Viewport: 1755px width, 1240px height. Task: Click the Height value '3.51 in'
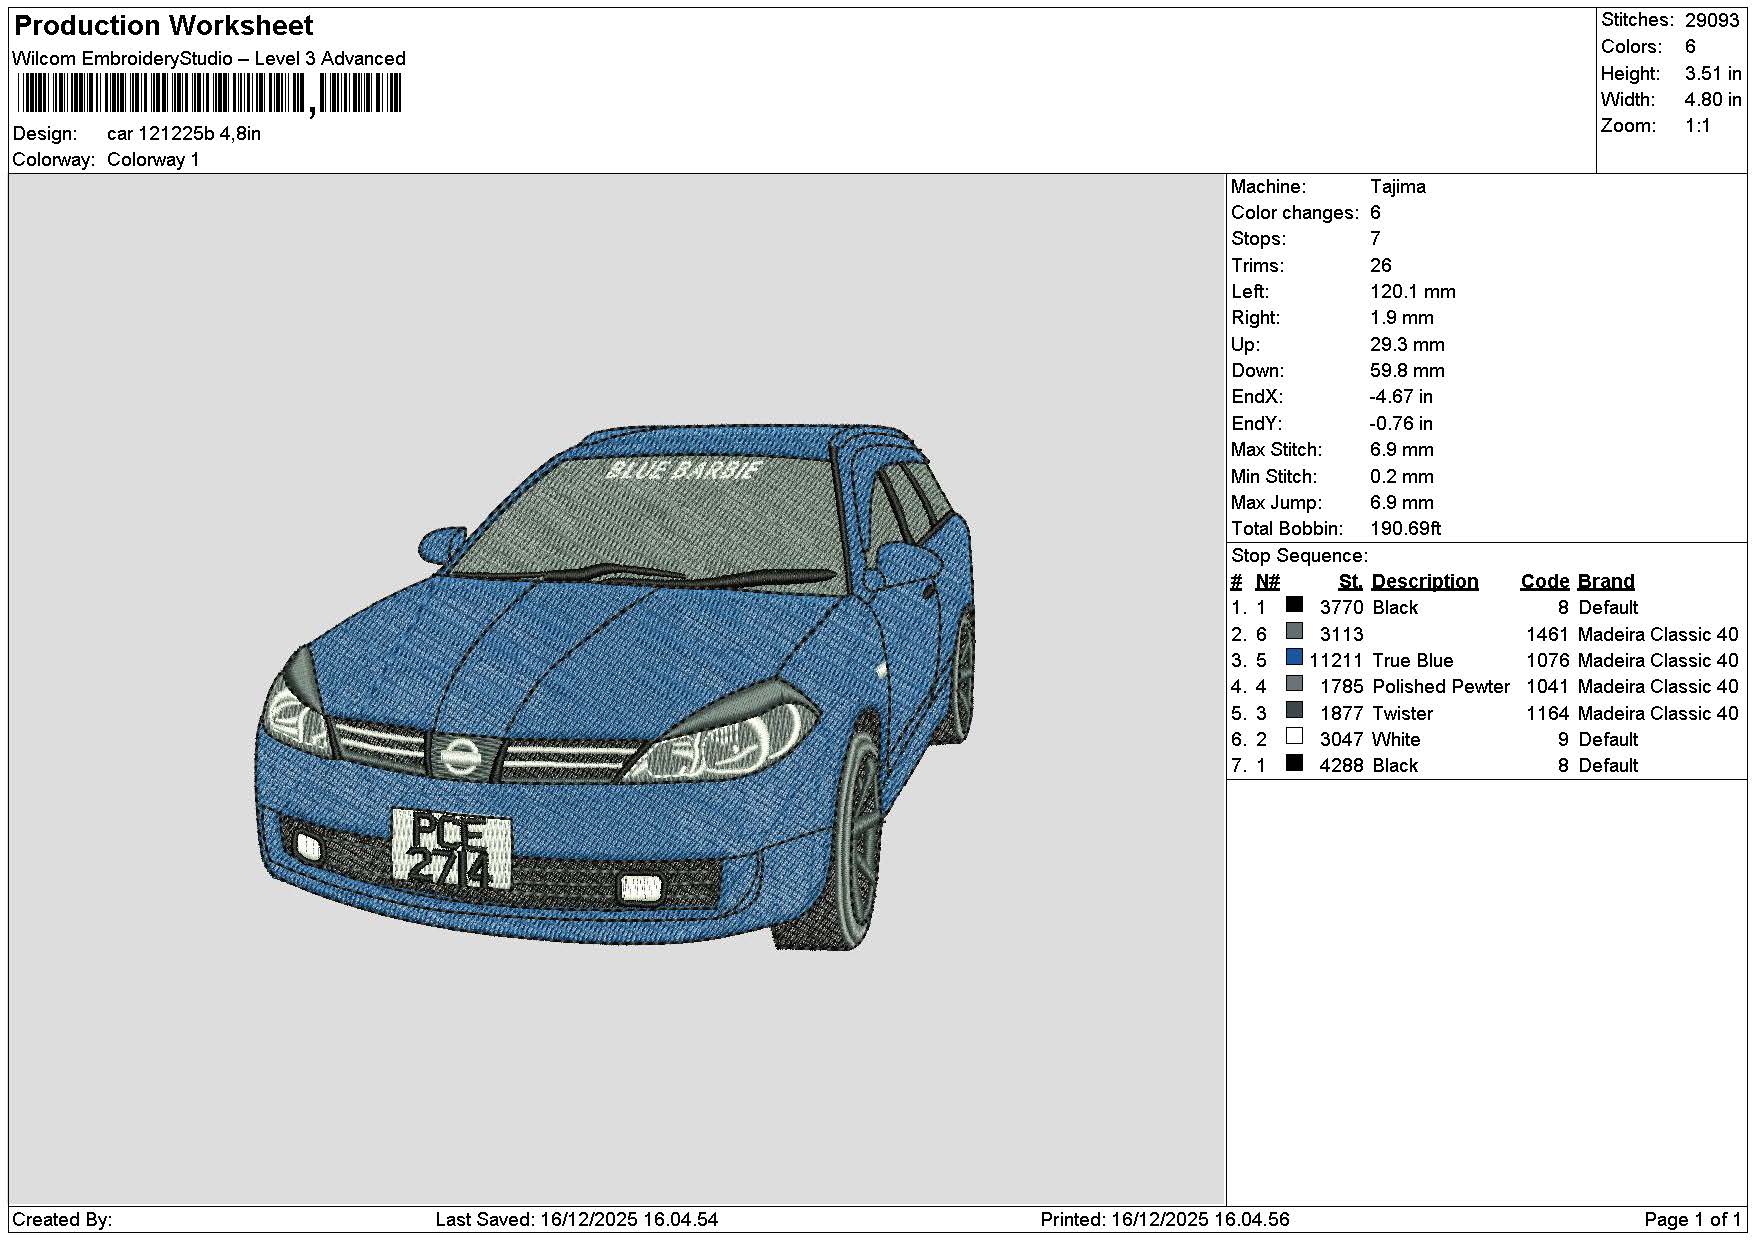[x=1712, y=73]
